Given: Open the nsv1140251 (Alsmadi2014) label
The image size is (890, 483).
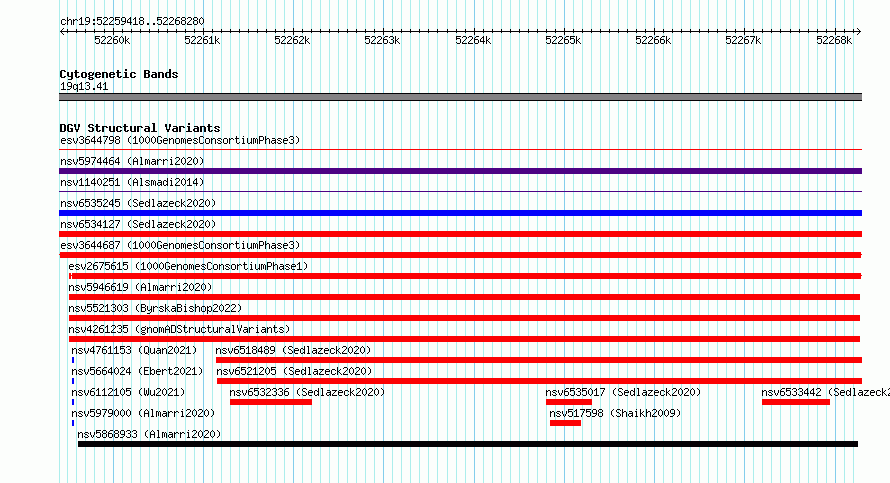Looking at the screenshot, I should [x=132, y=182].
